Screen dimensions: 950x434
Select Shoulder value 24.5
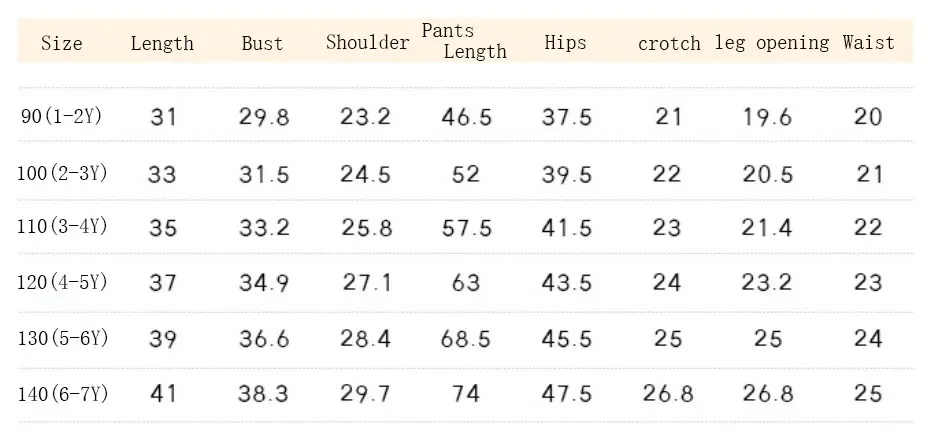click(365, 175)
